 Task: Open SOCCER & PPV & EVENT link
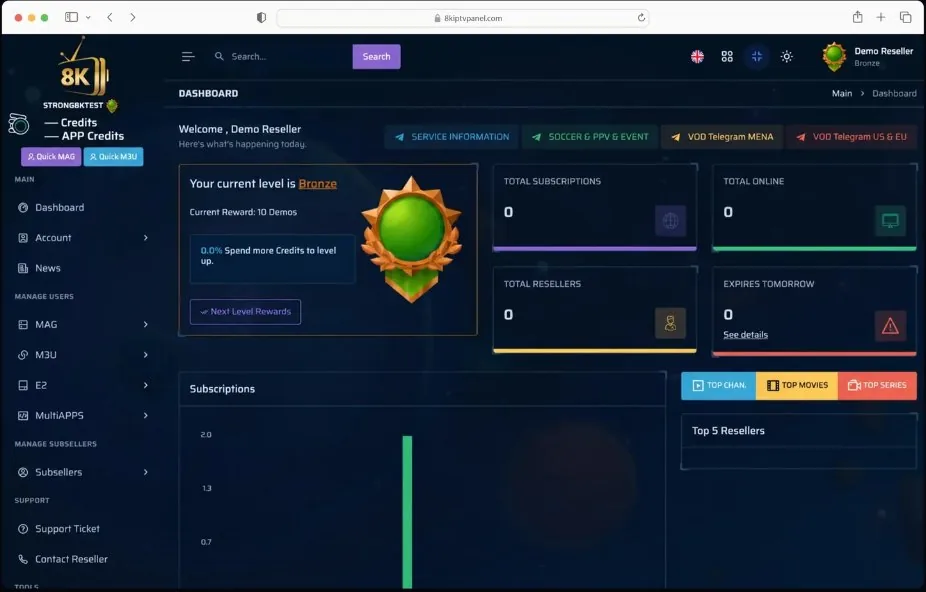589,136
